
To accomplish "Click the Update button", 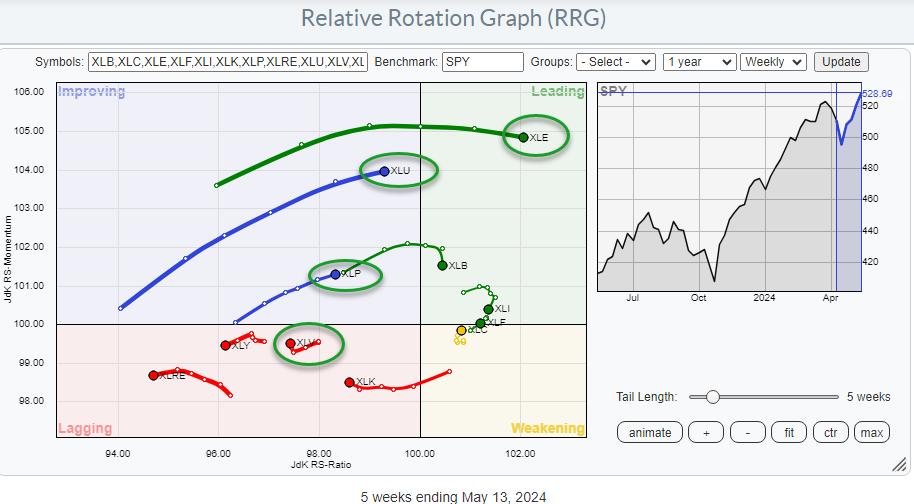I will 841,62.
